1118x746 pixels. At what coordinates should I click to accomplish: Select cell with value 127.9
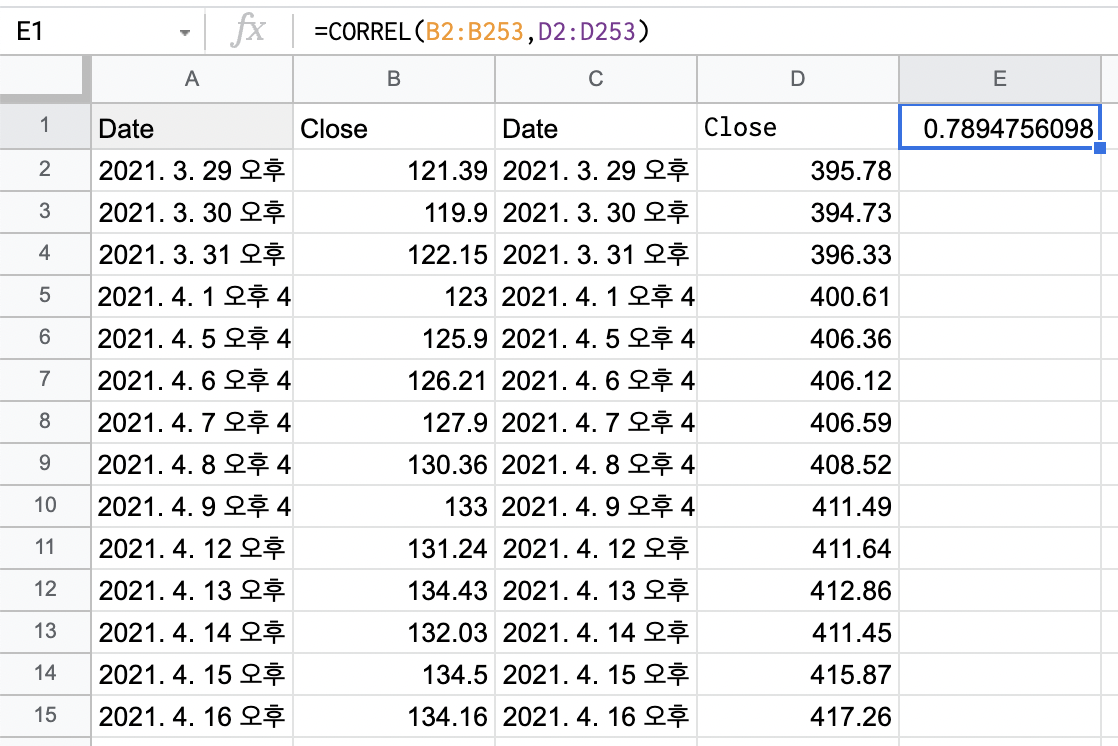394,423
